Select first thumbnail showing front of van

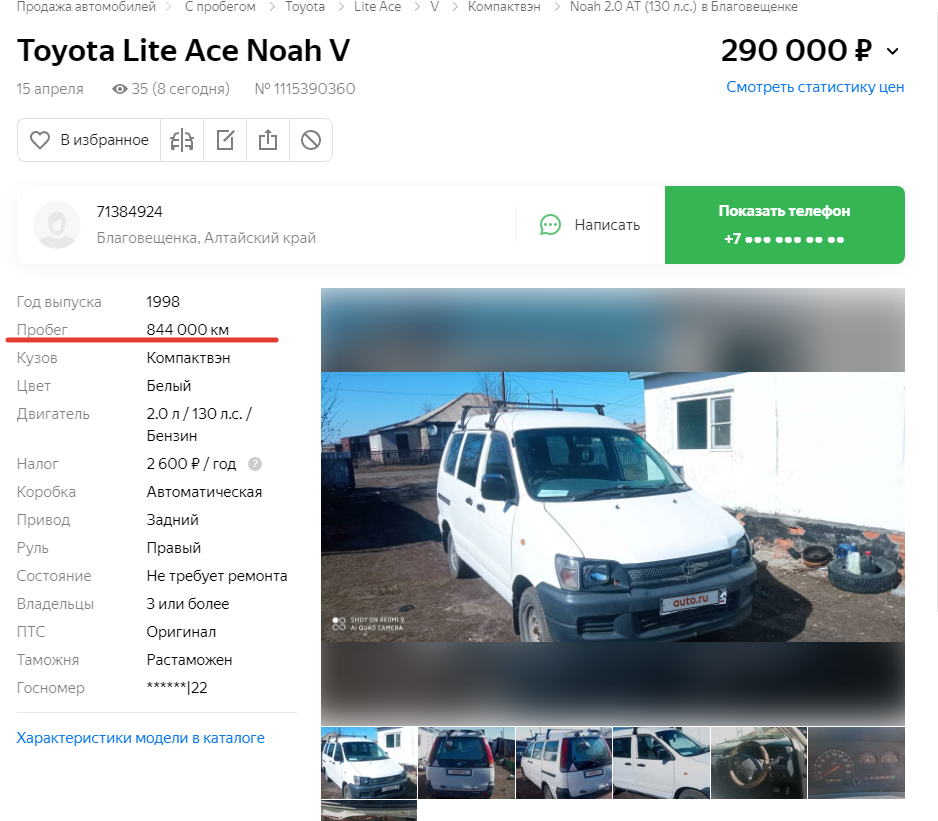click(x=369, y=763)
